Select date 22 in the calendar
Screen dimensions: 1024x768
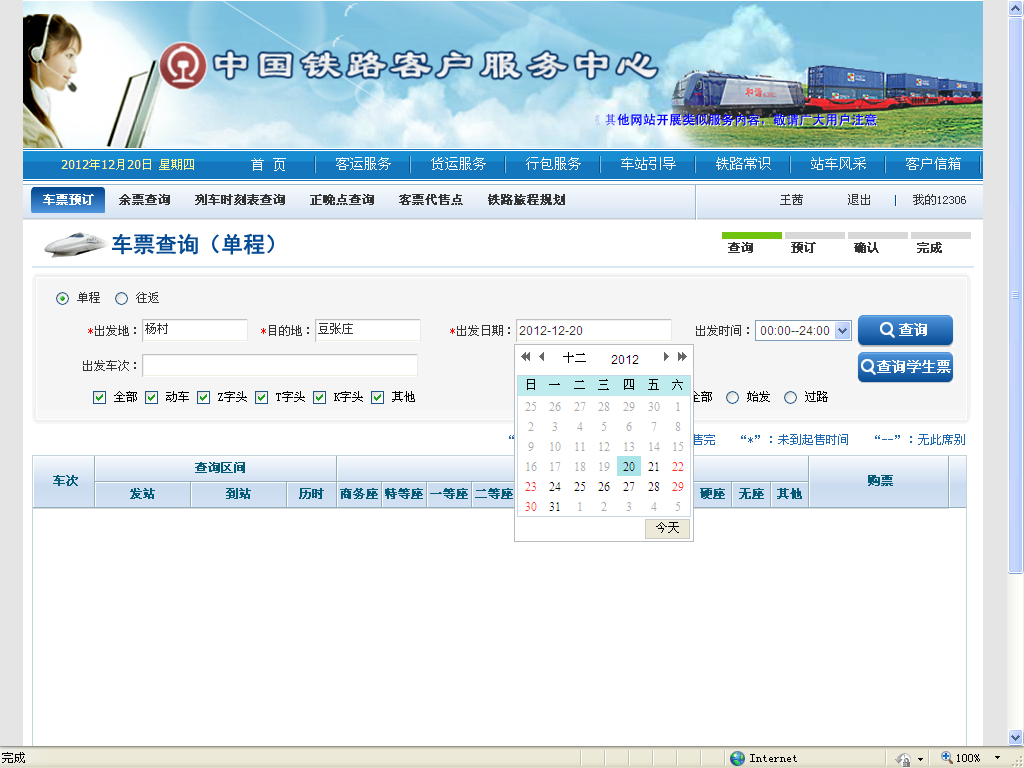pos(678,467)
